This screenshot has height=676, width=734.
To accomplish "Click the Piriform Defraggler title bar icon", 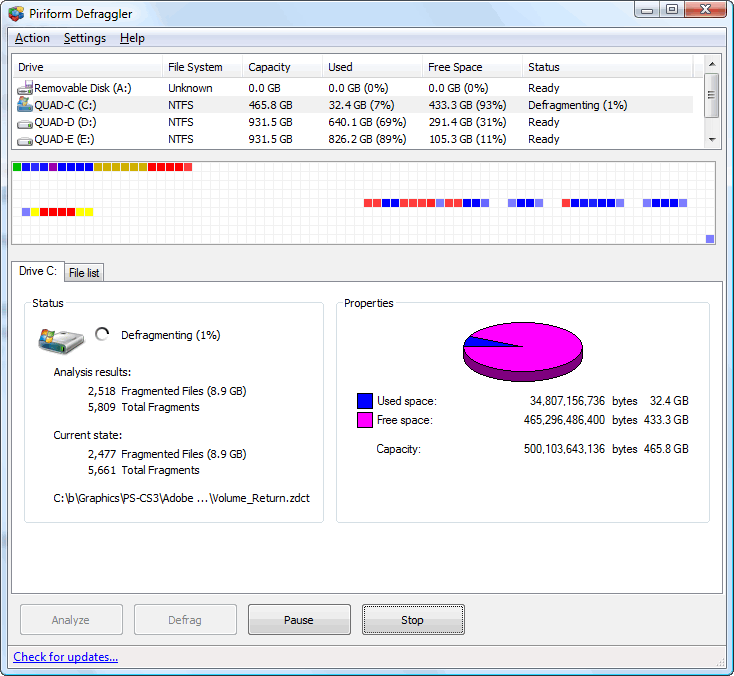I will 16,14.
